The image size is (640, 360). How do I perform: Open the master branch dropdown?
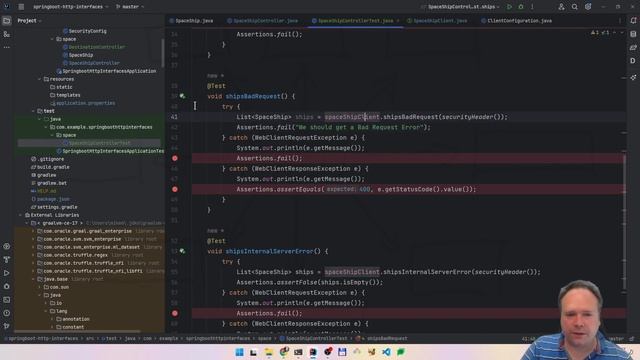130,7
